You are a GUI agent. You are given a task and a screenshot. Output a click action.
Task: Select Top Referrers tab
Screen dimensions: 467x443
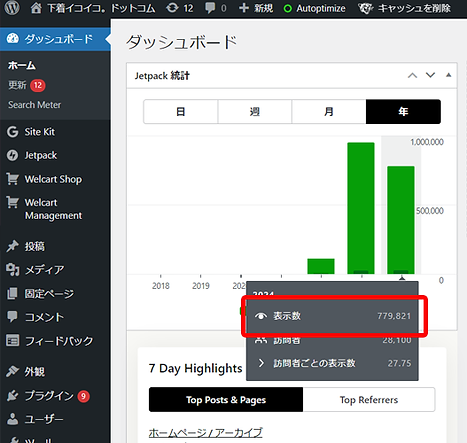tap(369, 399)
